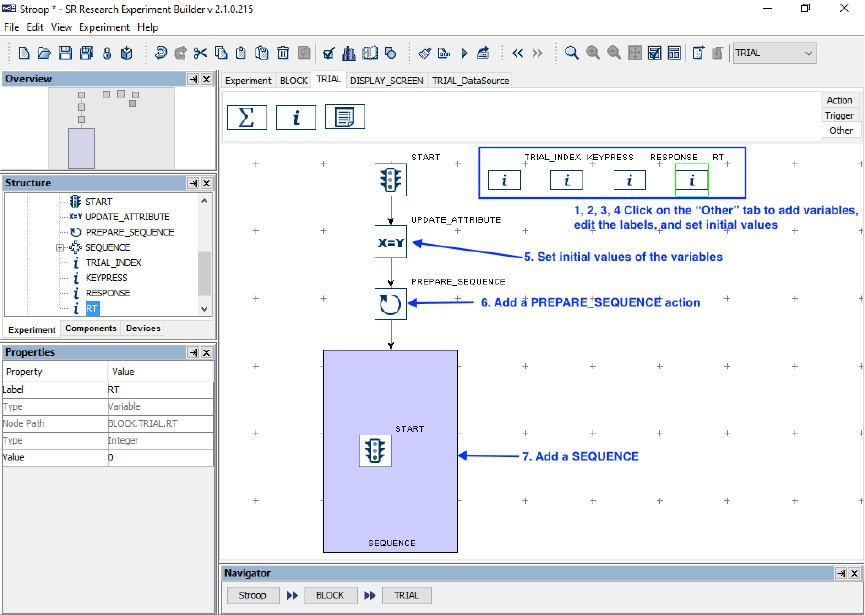The height and width of the screenshot is (615, 865).
Task: Select the RT variable node on canvas
Action: pyautogui.click(x=692, y=180)
